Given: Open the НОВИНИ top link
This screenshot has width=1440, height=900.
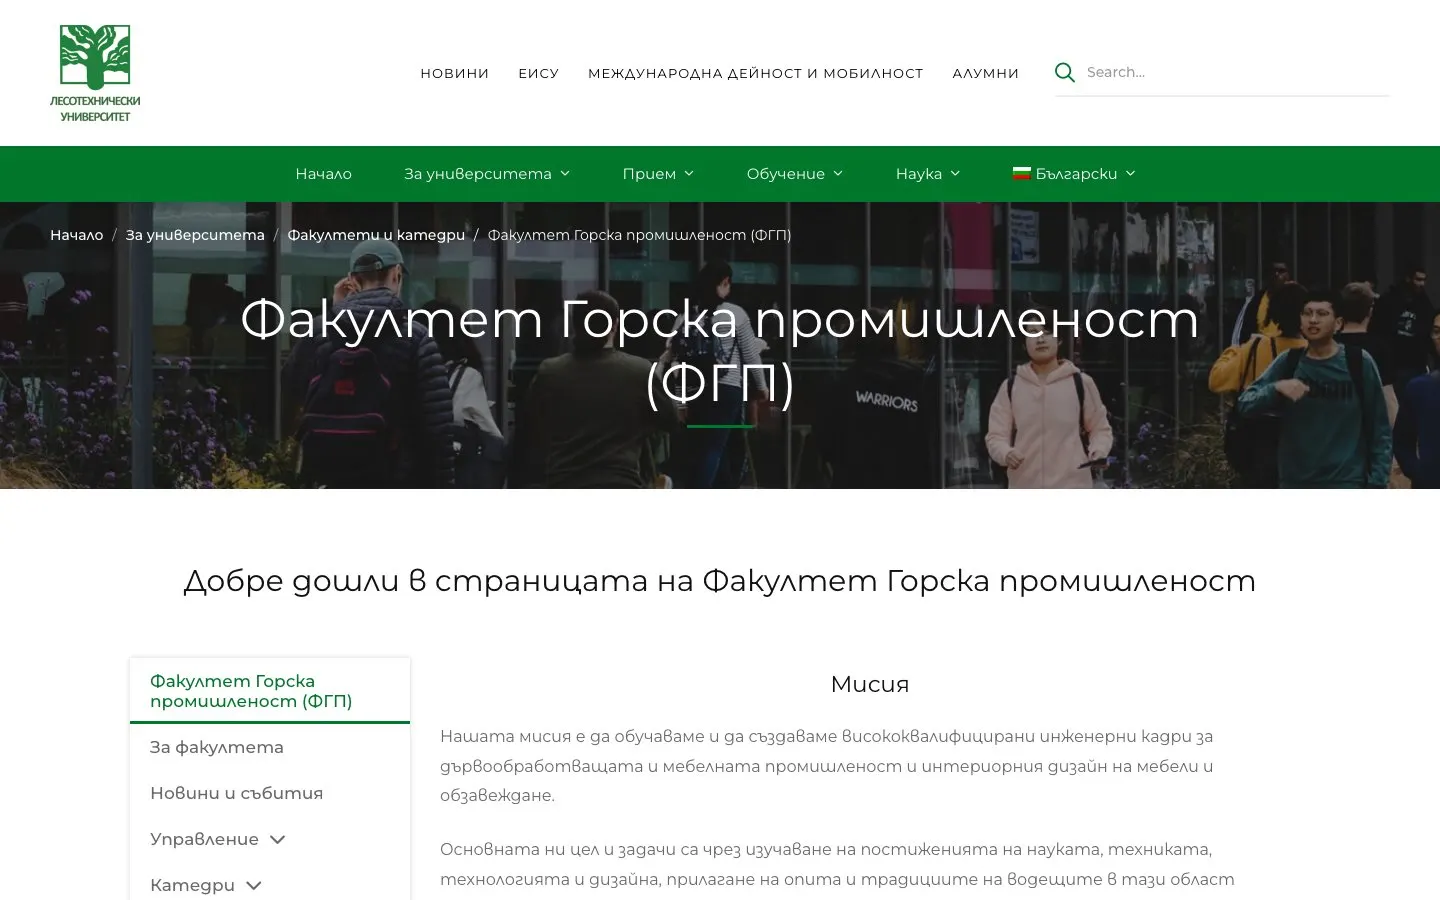Looking at the screenshot, I should [x=454, y=73].
